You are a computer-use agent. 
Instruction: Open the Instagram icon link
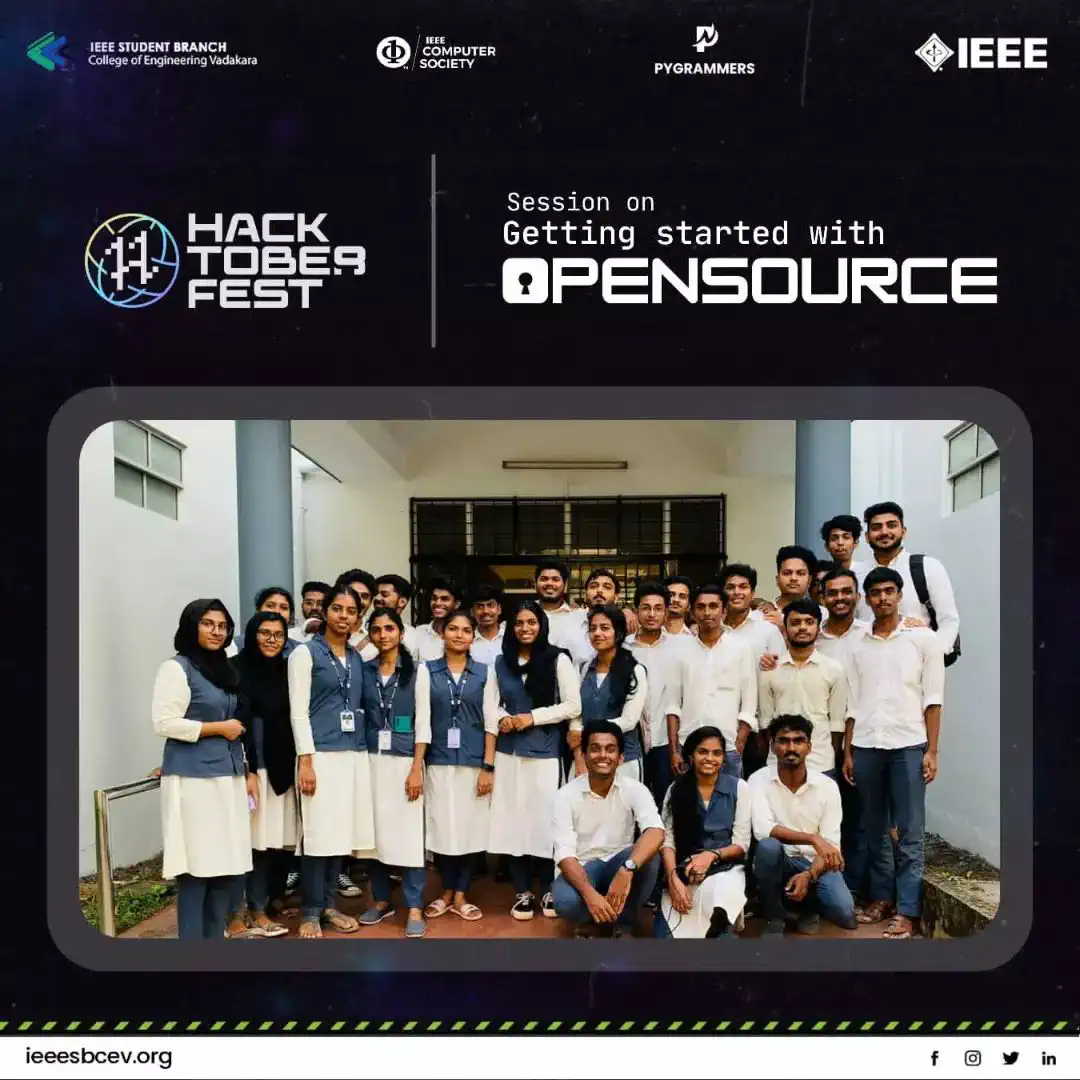tap(972, 1058)
